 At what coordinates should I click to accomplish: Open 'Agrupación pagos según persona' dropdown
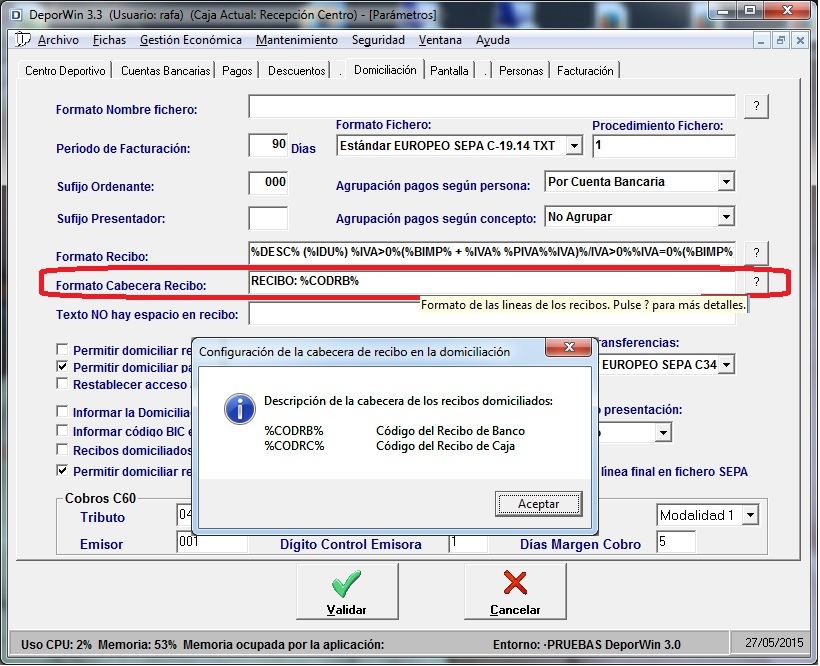coord(726,182)
